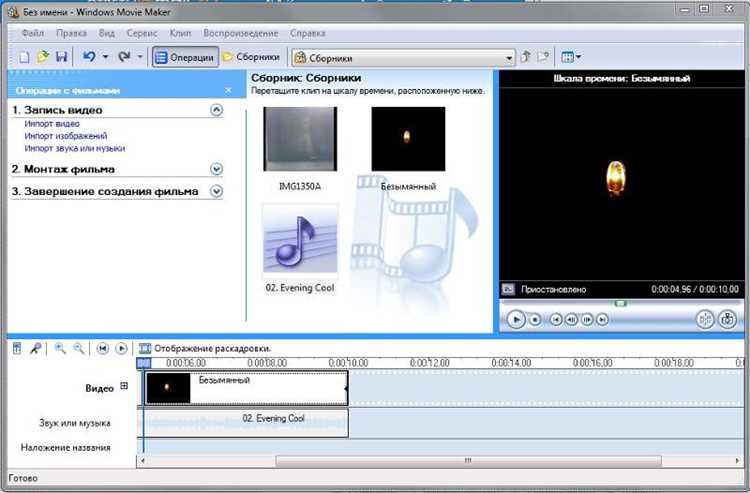Viewport: 750px width, 493px height.
Task: Expand the Завершение создания фильма section
Action: pos(216,191)
